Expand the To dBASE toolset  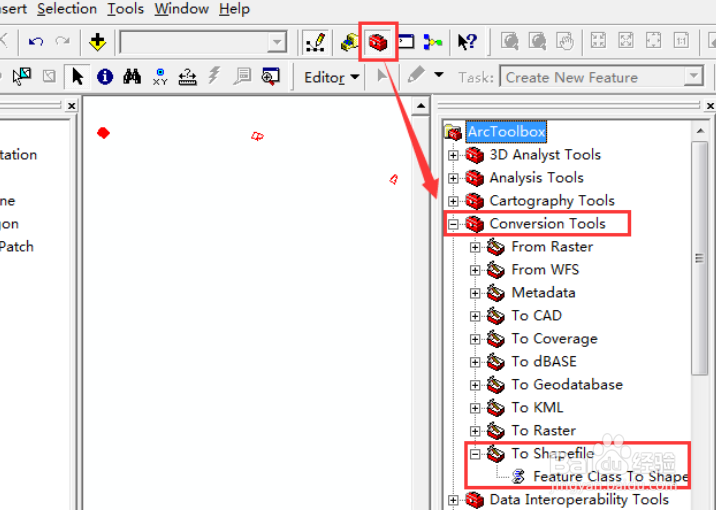(x=475, y=362)
